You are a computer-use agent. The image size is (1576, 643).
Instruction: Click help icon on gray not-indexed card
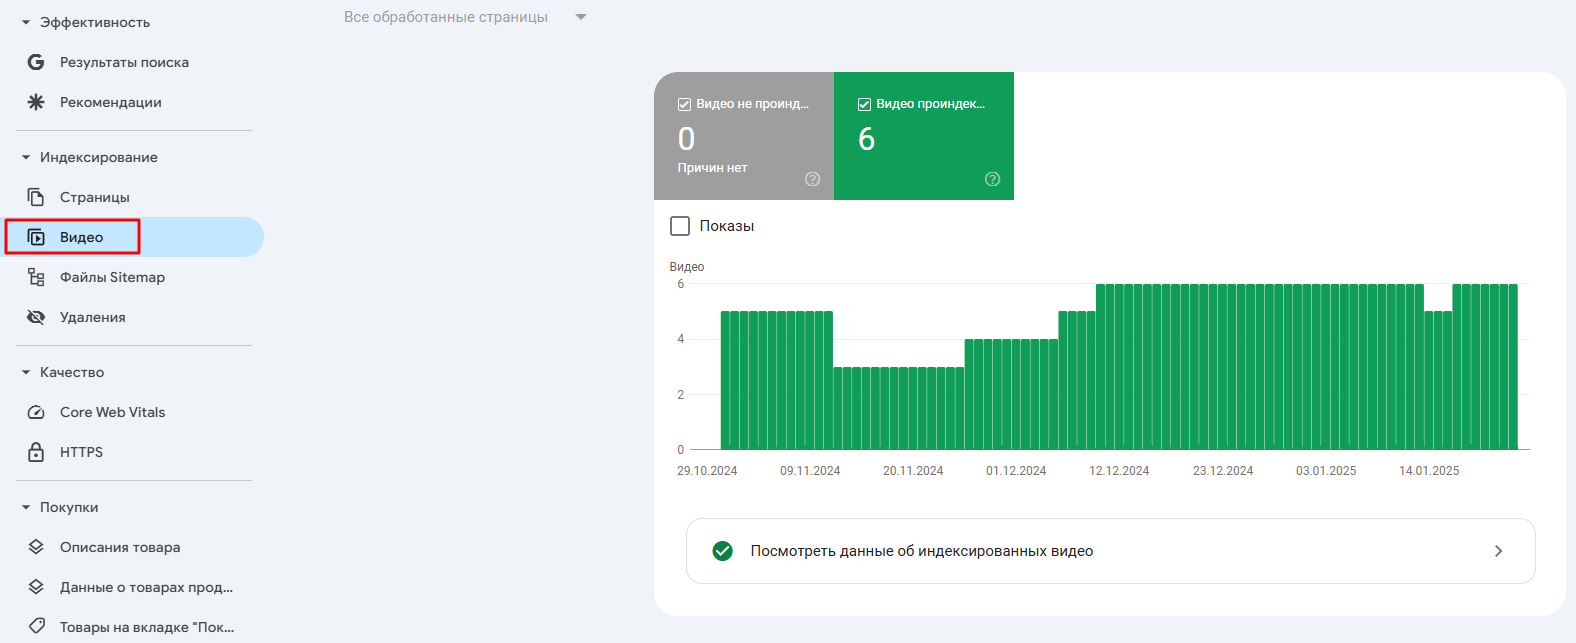pos(812,179)
